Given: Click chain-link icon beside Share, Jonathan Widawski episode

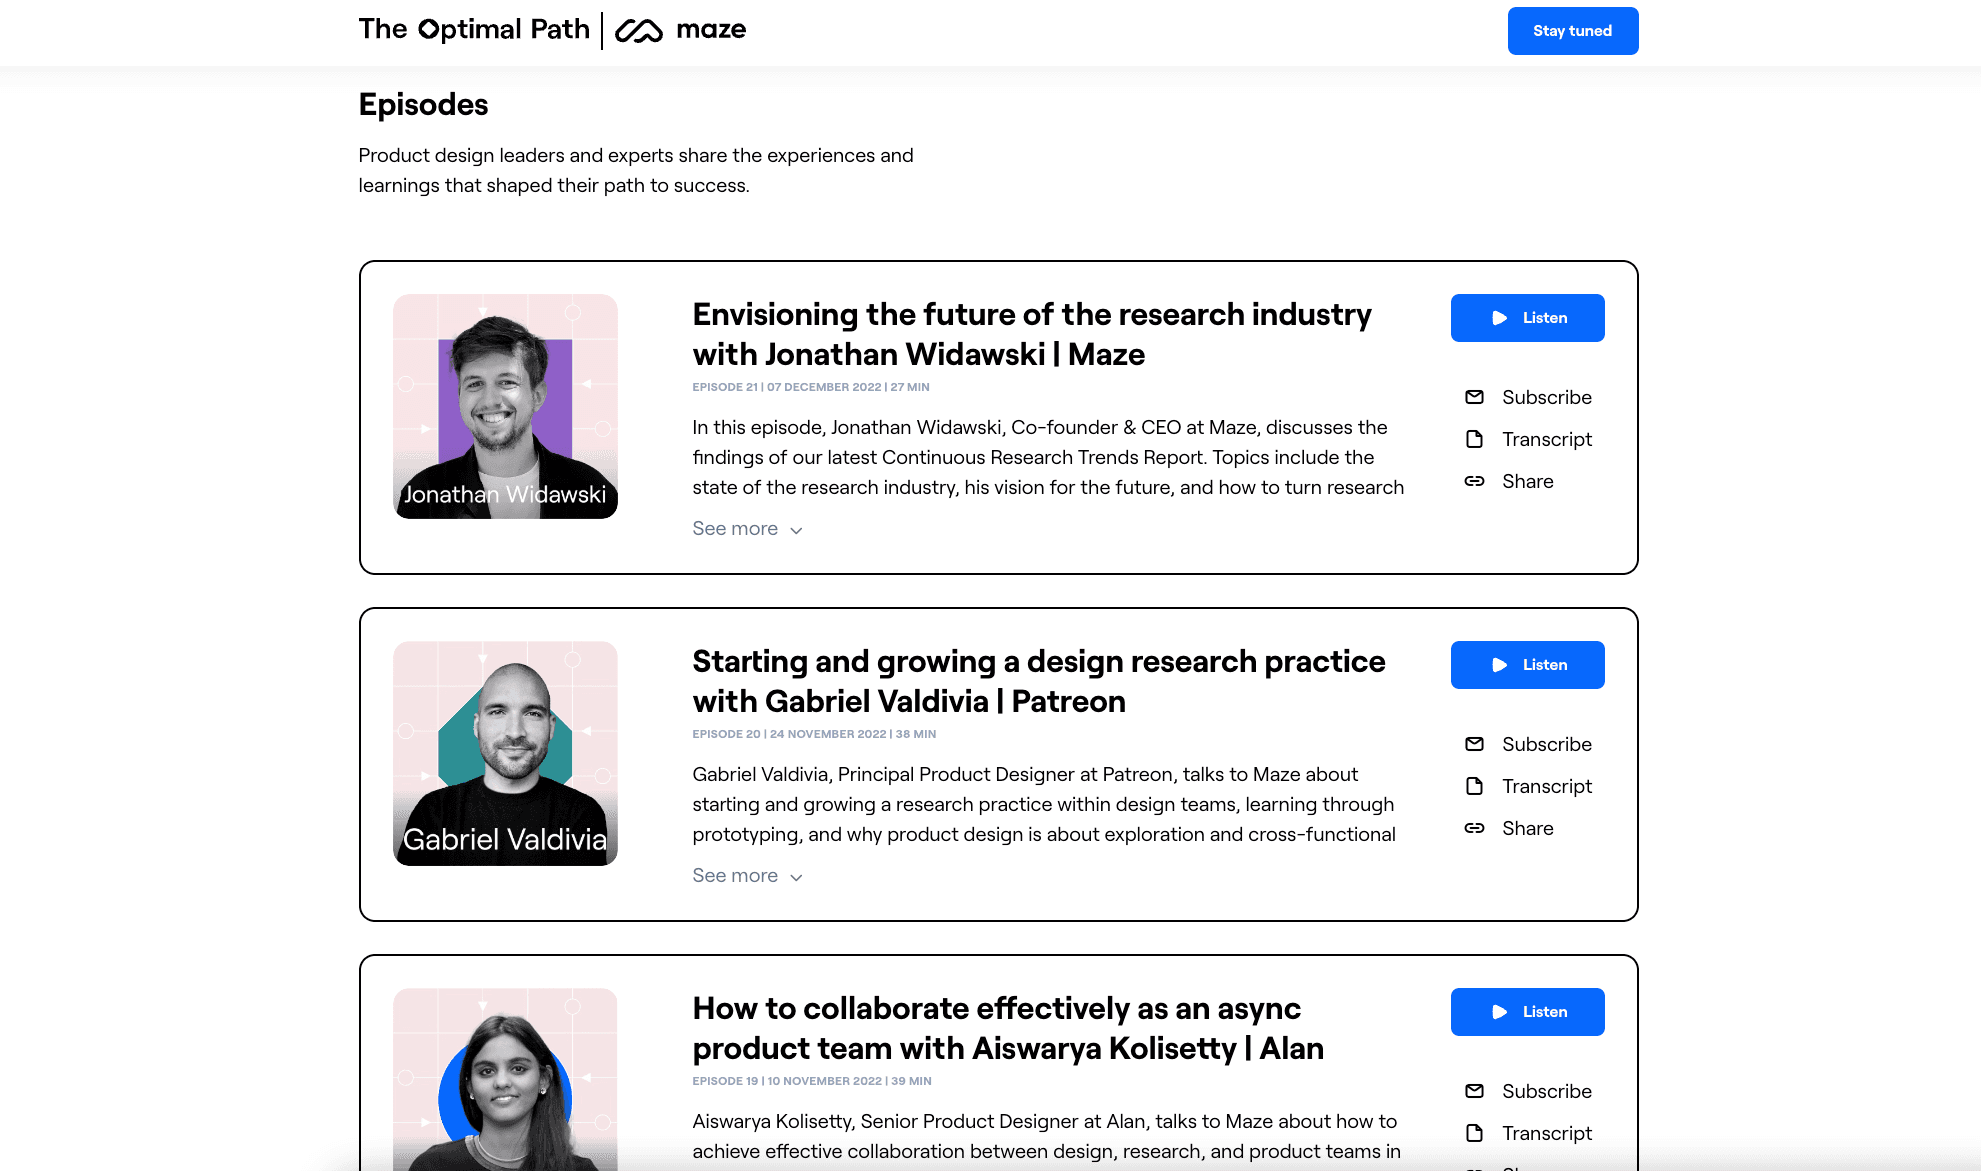Looking at the screenshot, I should click(x=1474, y=481).
